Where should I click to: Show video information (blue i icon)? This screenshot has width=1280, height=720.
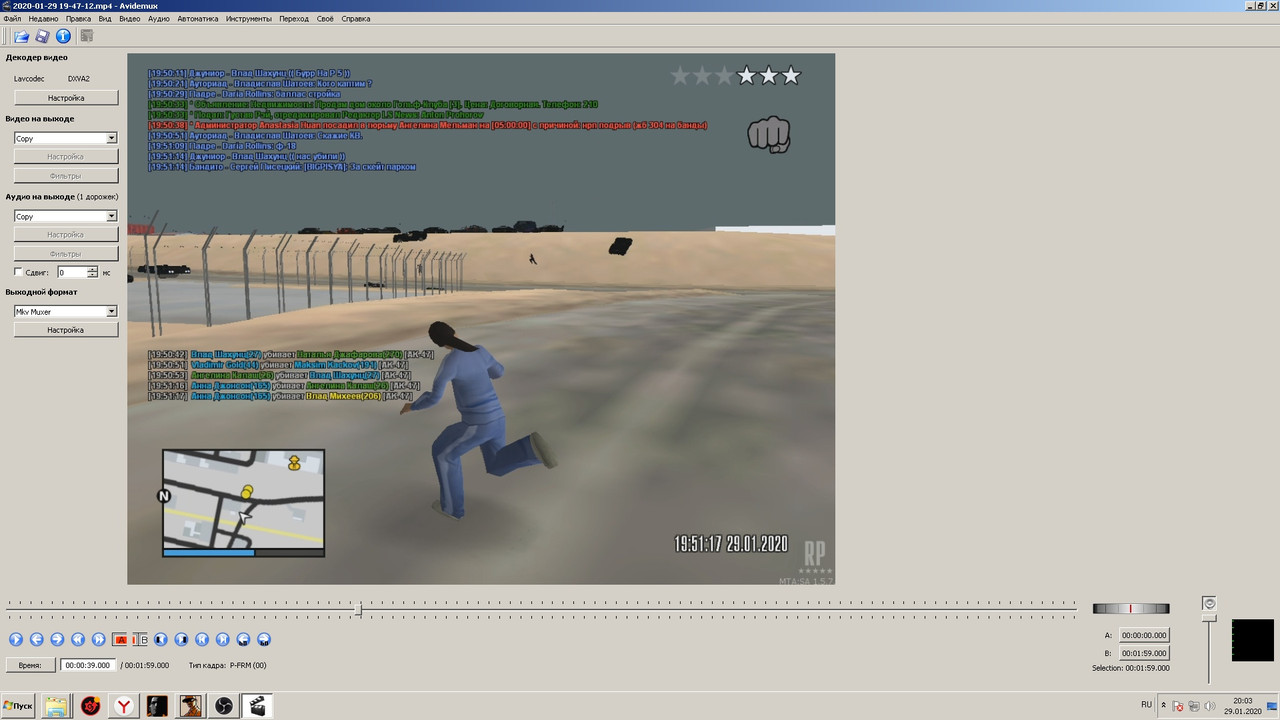pyautogui.click(x=63, y=36)
